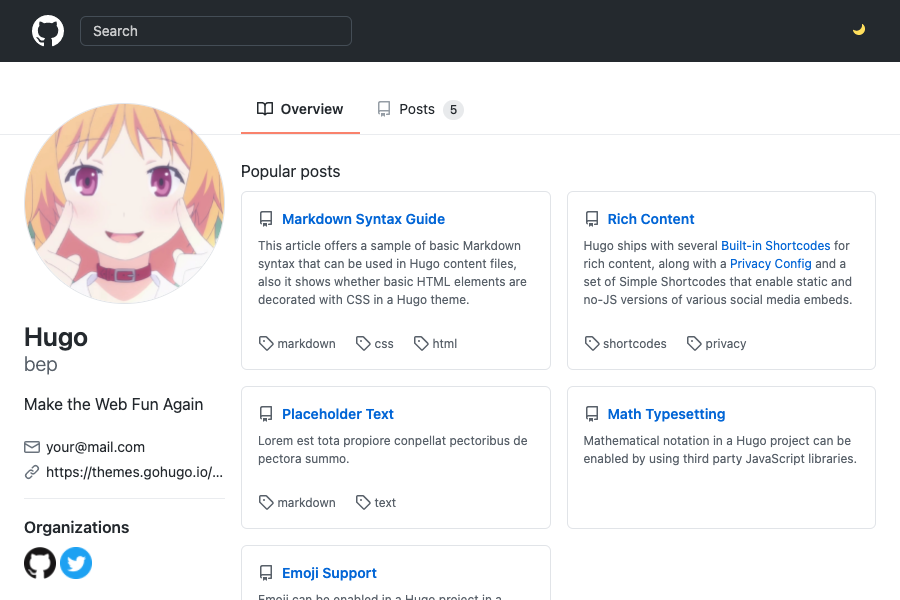The height and width of the screenshot is (600, 900).
Task: Select the css tag
Action: (x=376, y=343)
